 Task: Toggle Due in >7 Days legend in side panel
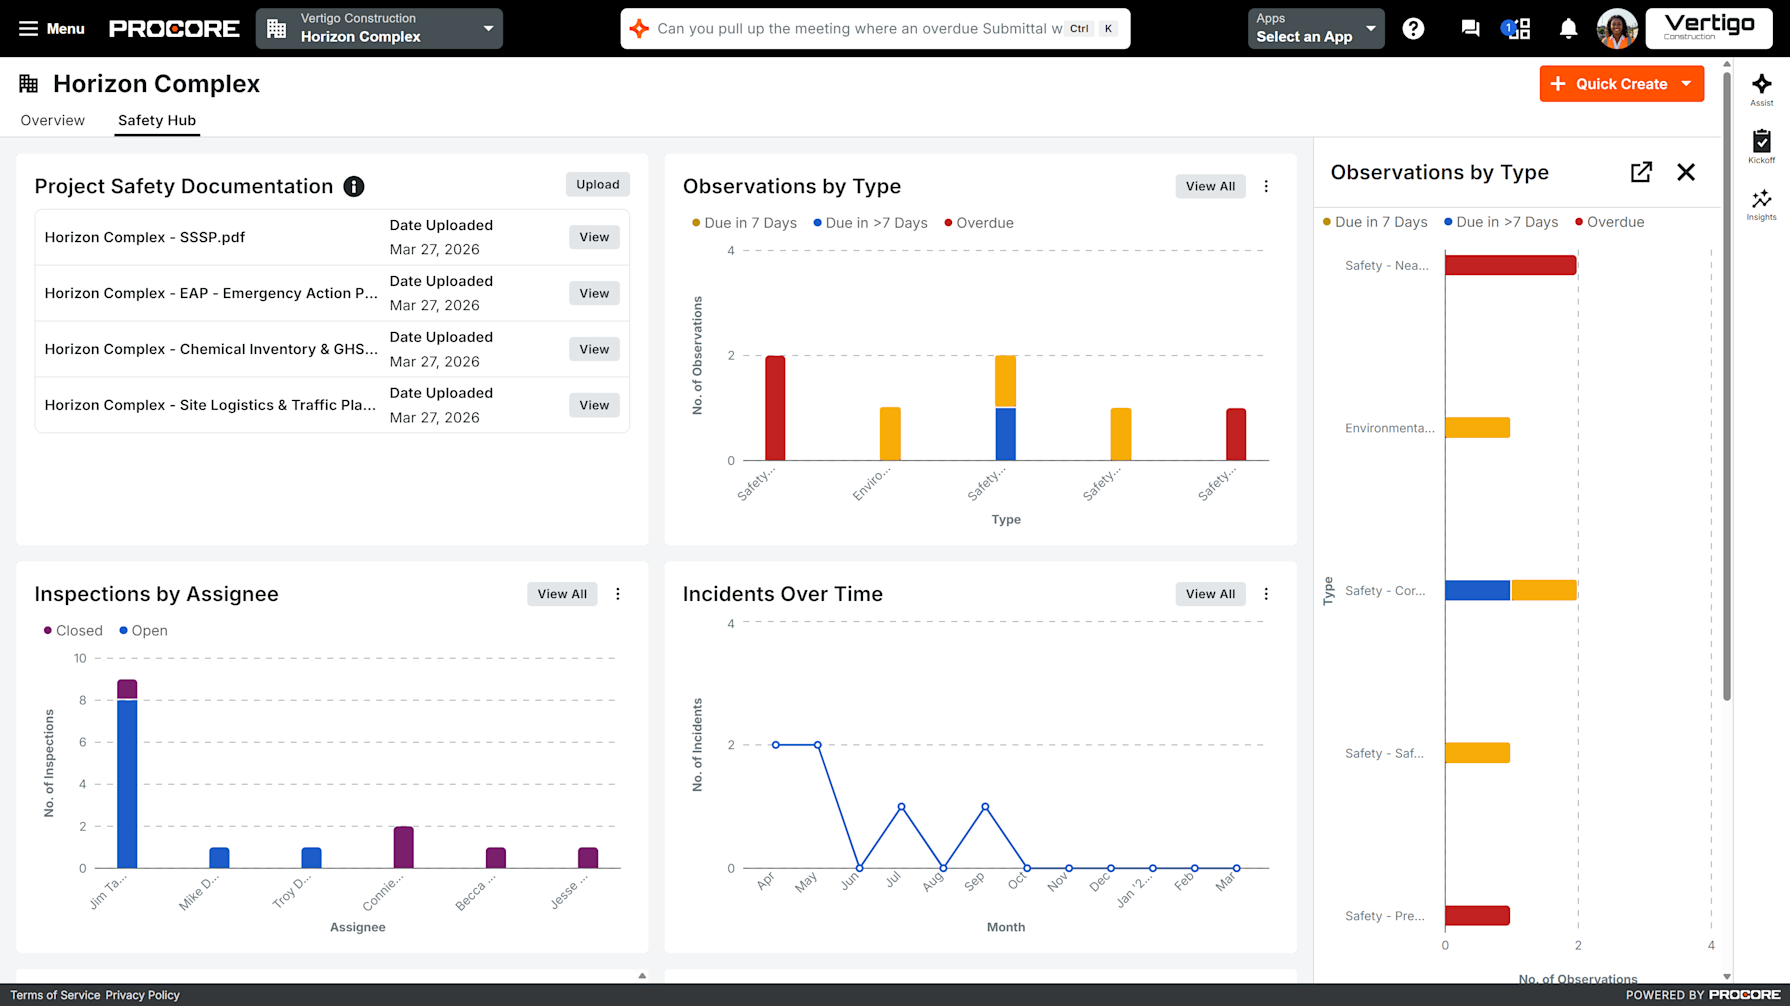[x=1501, y=222]
